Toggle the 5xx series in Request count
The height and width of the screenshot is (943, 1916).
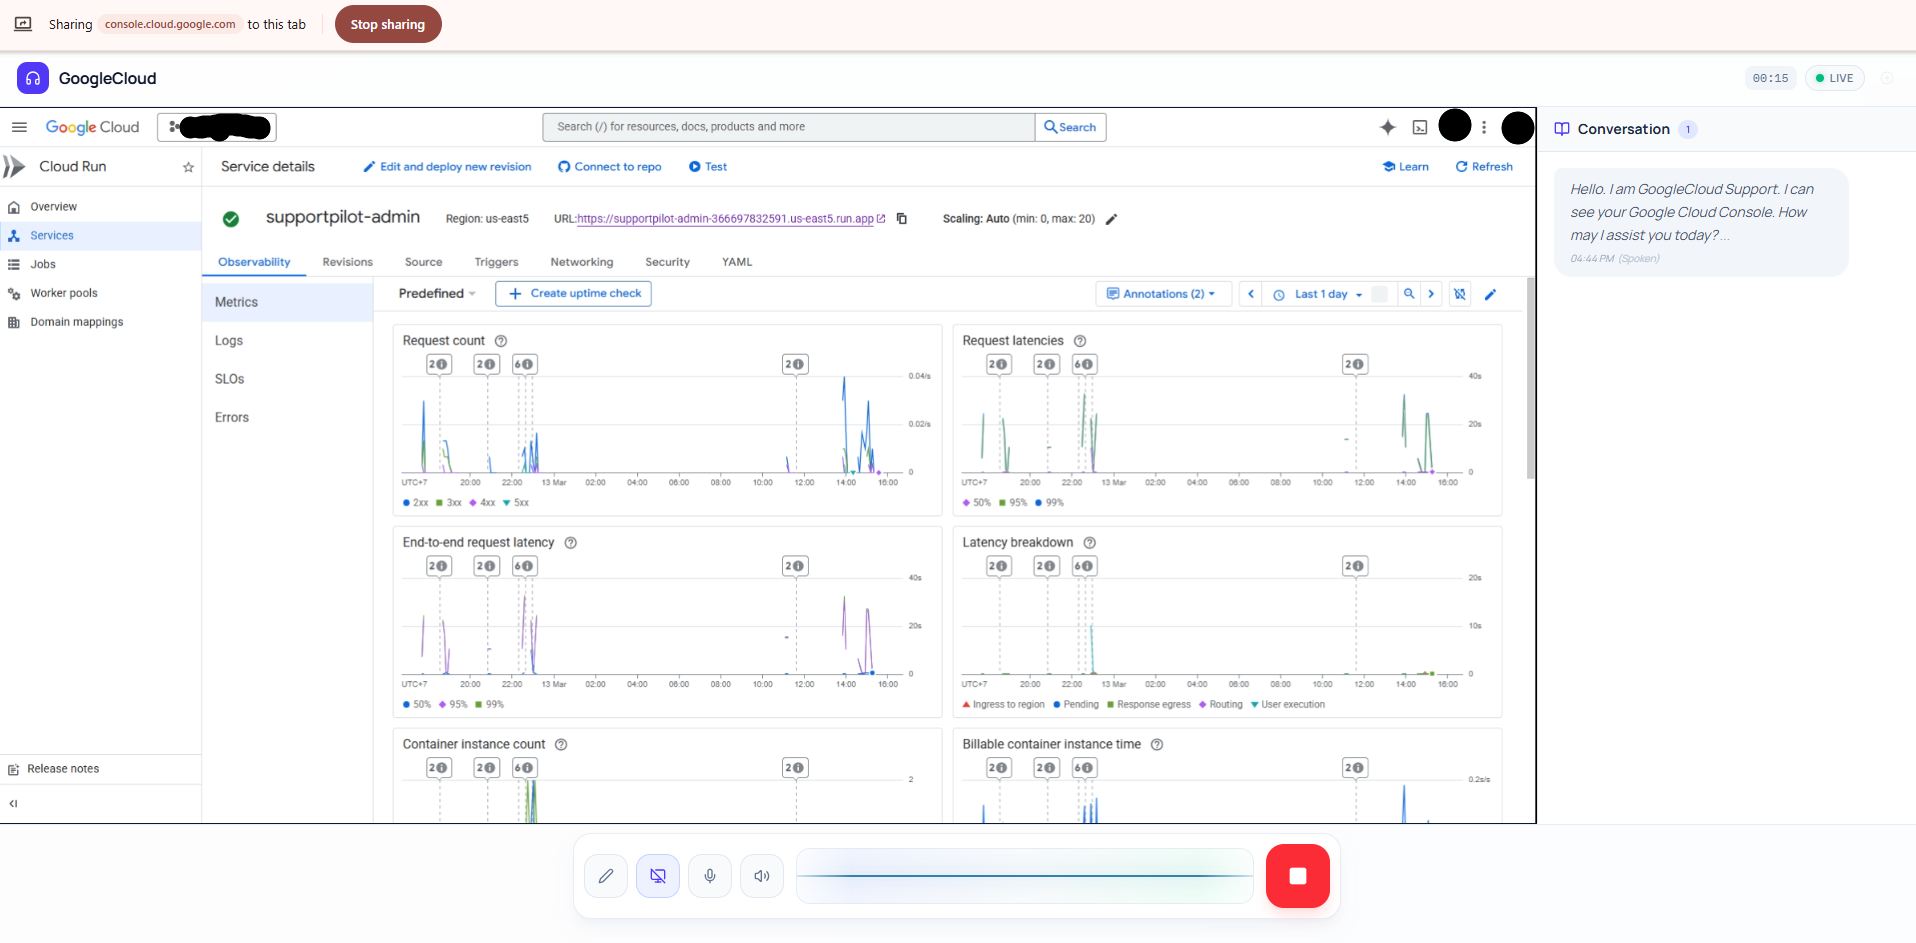tap(516, 503)
